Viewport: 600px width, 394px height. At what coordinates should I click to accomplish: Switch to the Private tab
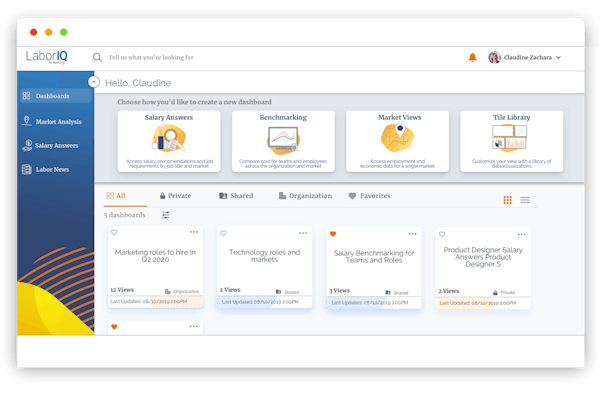176,196
